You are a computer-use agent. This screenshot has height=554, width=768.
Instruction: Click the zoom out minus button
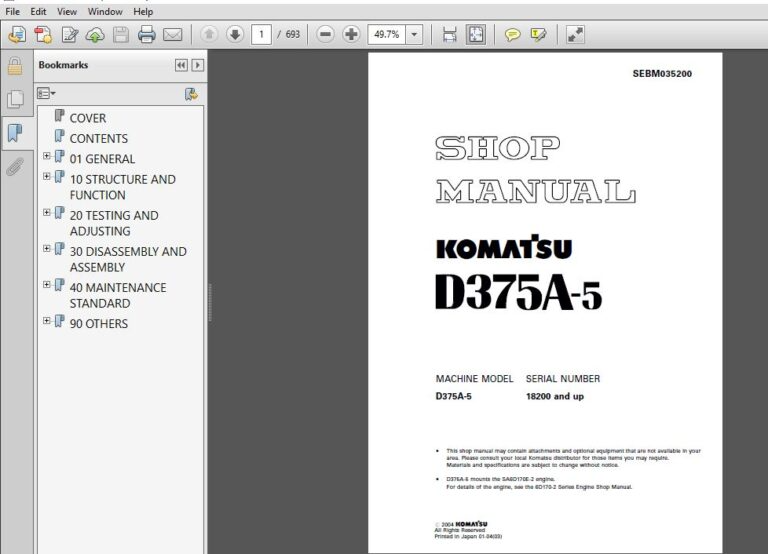coord(325,35)
